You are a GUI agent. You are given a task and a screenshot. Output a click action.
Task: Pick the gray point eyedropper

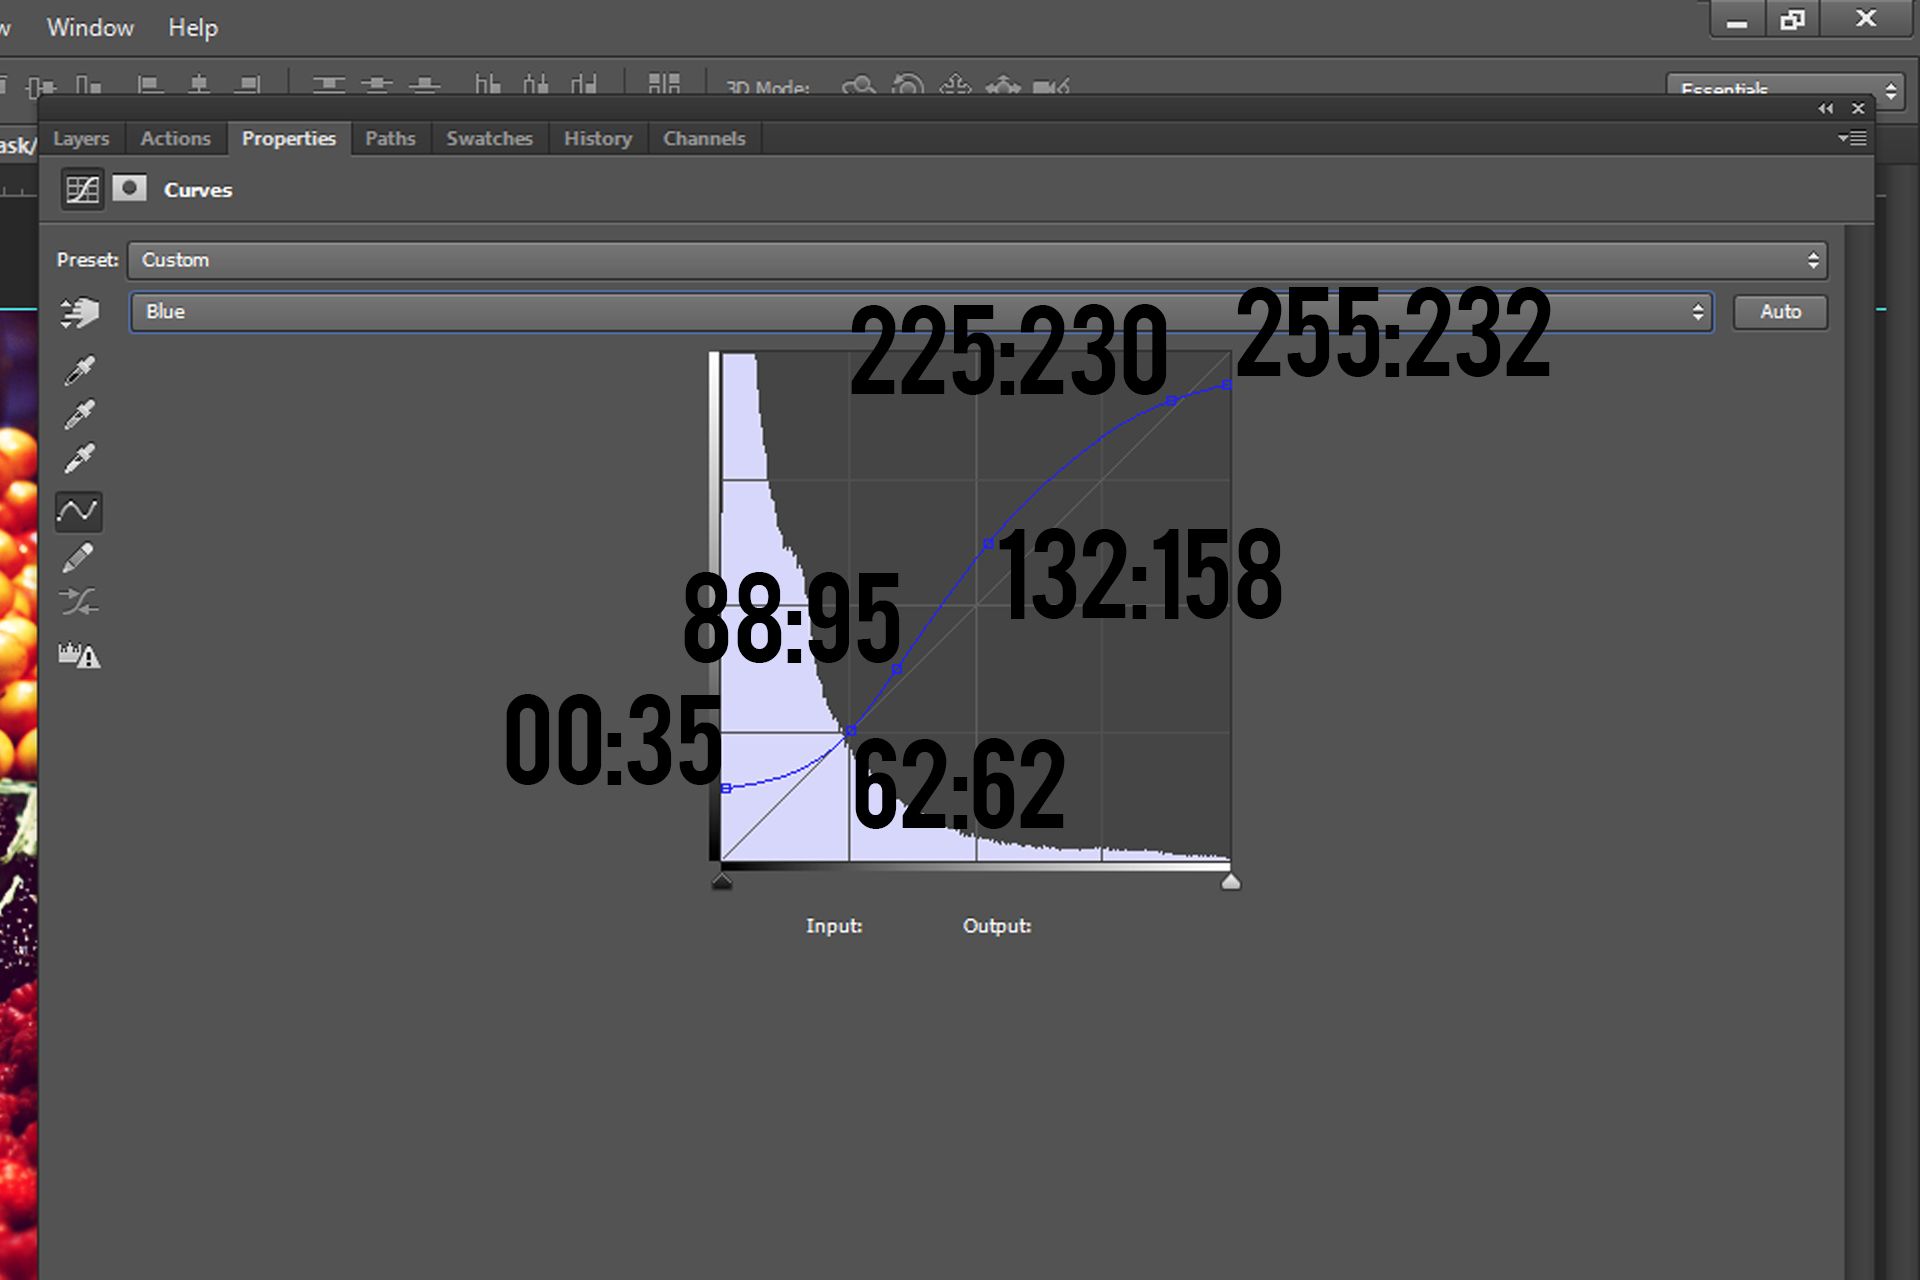tap(79, 414)
